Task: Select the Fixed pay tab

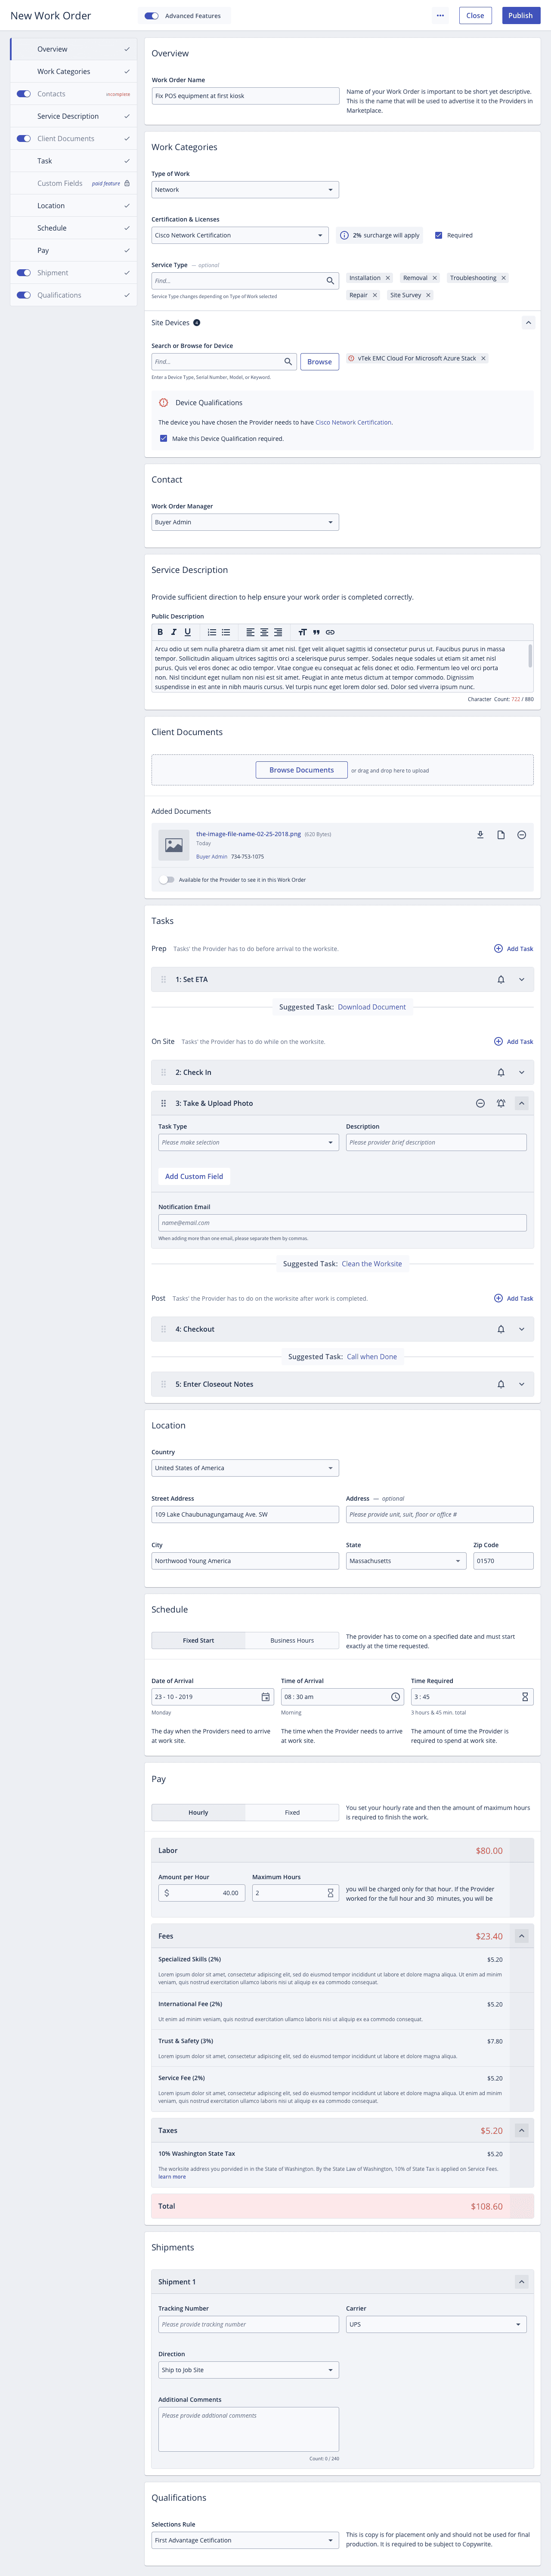Action: tap(292, 1812)
